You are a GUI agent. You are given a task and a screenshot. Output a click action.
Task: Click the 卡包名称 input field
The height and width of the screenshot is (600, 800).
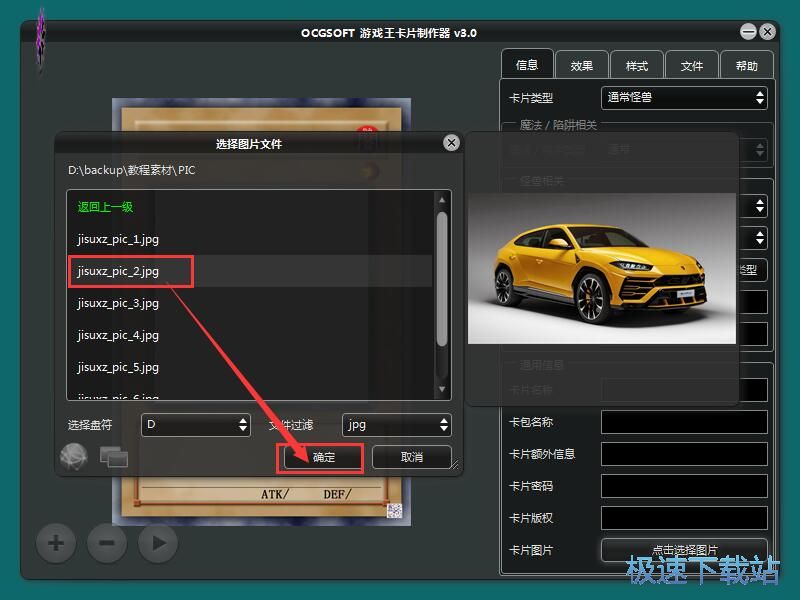coord(684,422)
